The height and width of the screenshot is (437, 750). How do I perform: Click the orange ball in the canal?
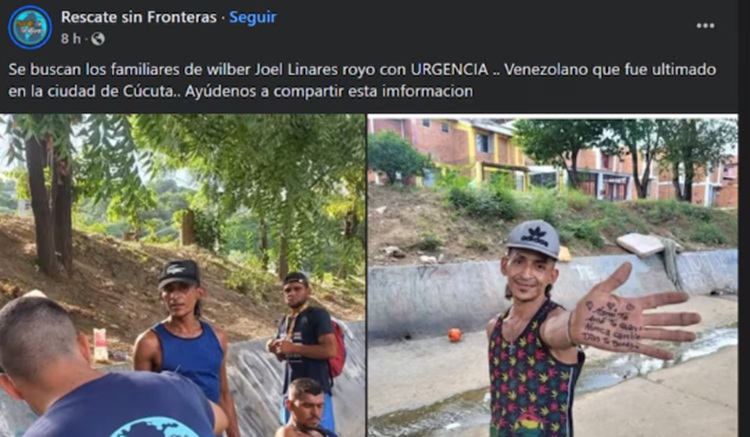[455, 335]
